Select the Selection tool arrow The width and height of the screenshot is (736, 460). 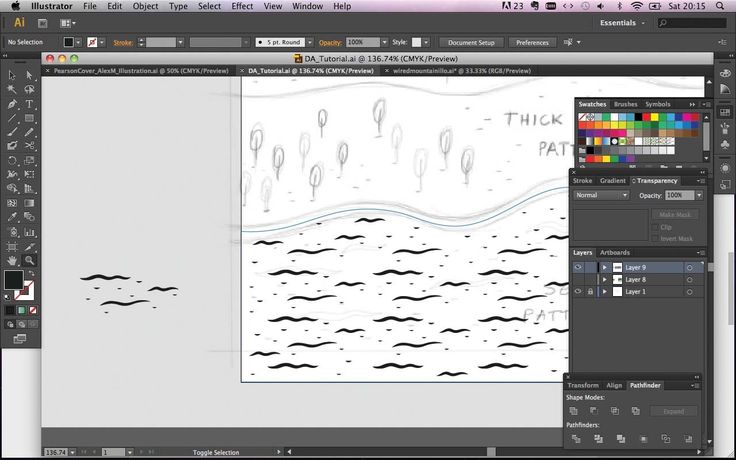[x=12, y=76]
